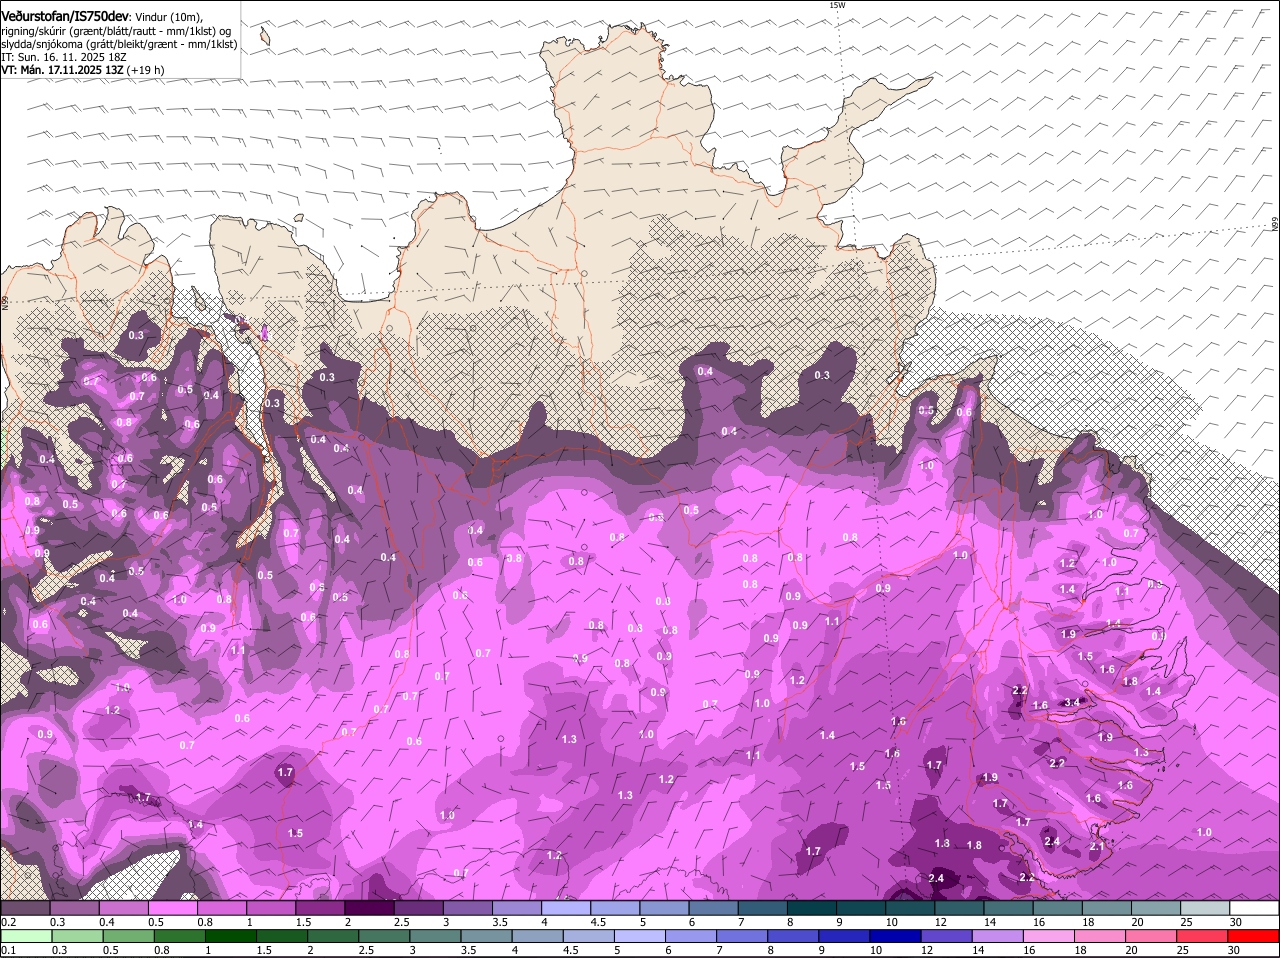Click the 2.1 precipitation value on the map
Image resolution: width=1280 pixels, height=958 pixels.
pos(1096,847)
